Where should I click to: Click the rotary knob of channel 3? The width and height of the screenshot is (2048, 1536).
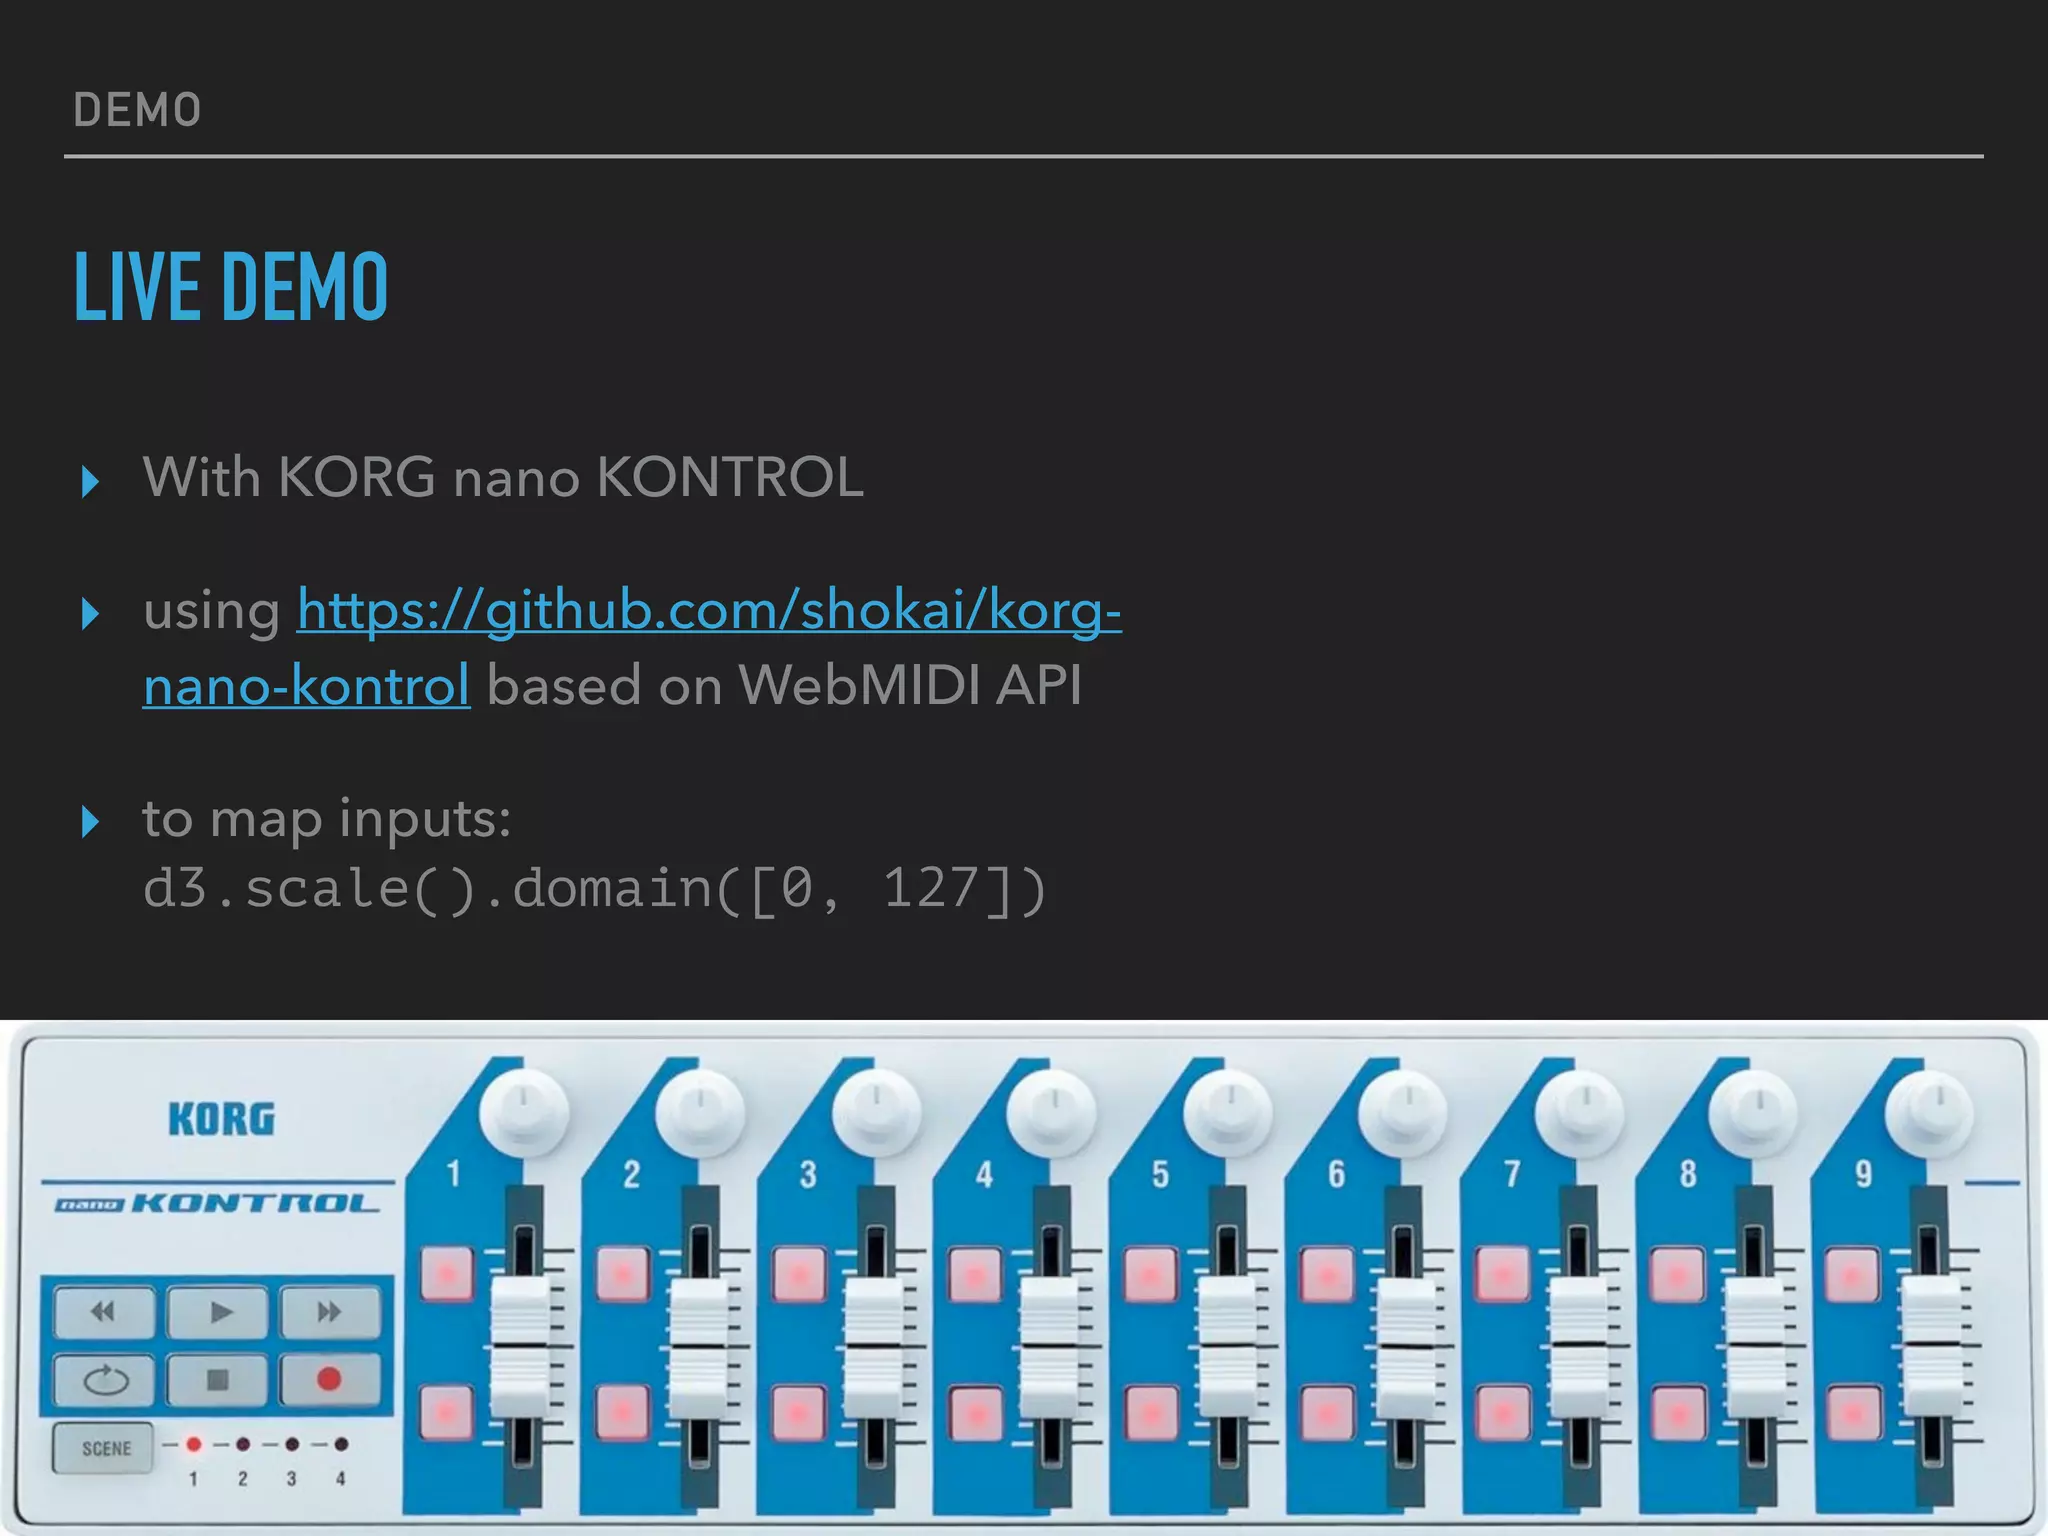point(876,1111)
